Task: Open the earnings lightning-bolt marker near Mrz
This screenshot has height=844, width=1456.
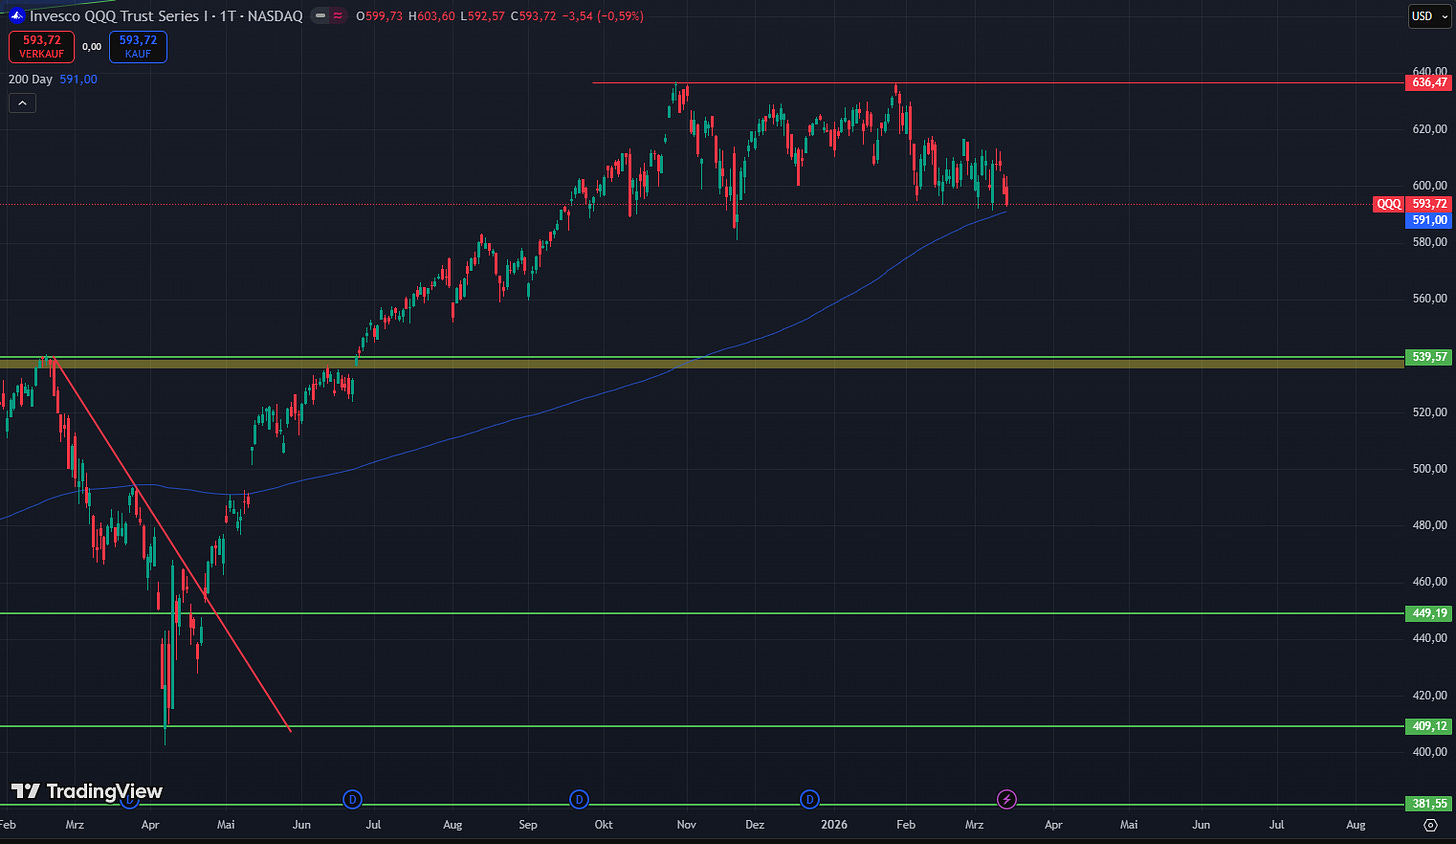Action: [1007, 799]
